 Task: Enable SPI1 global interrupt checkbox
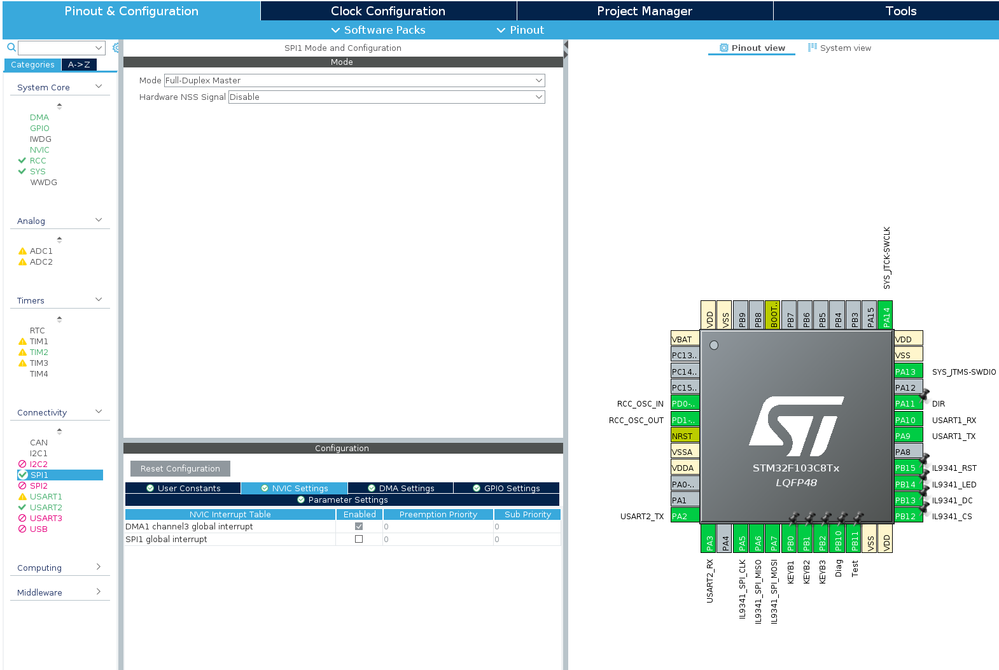click(x=359, y=539)
